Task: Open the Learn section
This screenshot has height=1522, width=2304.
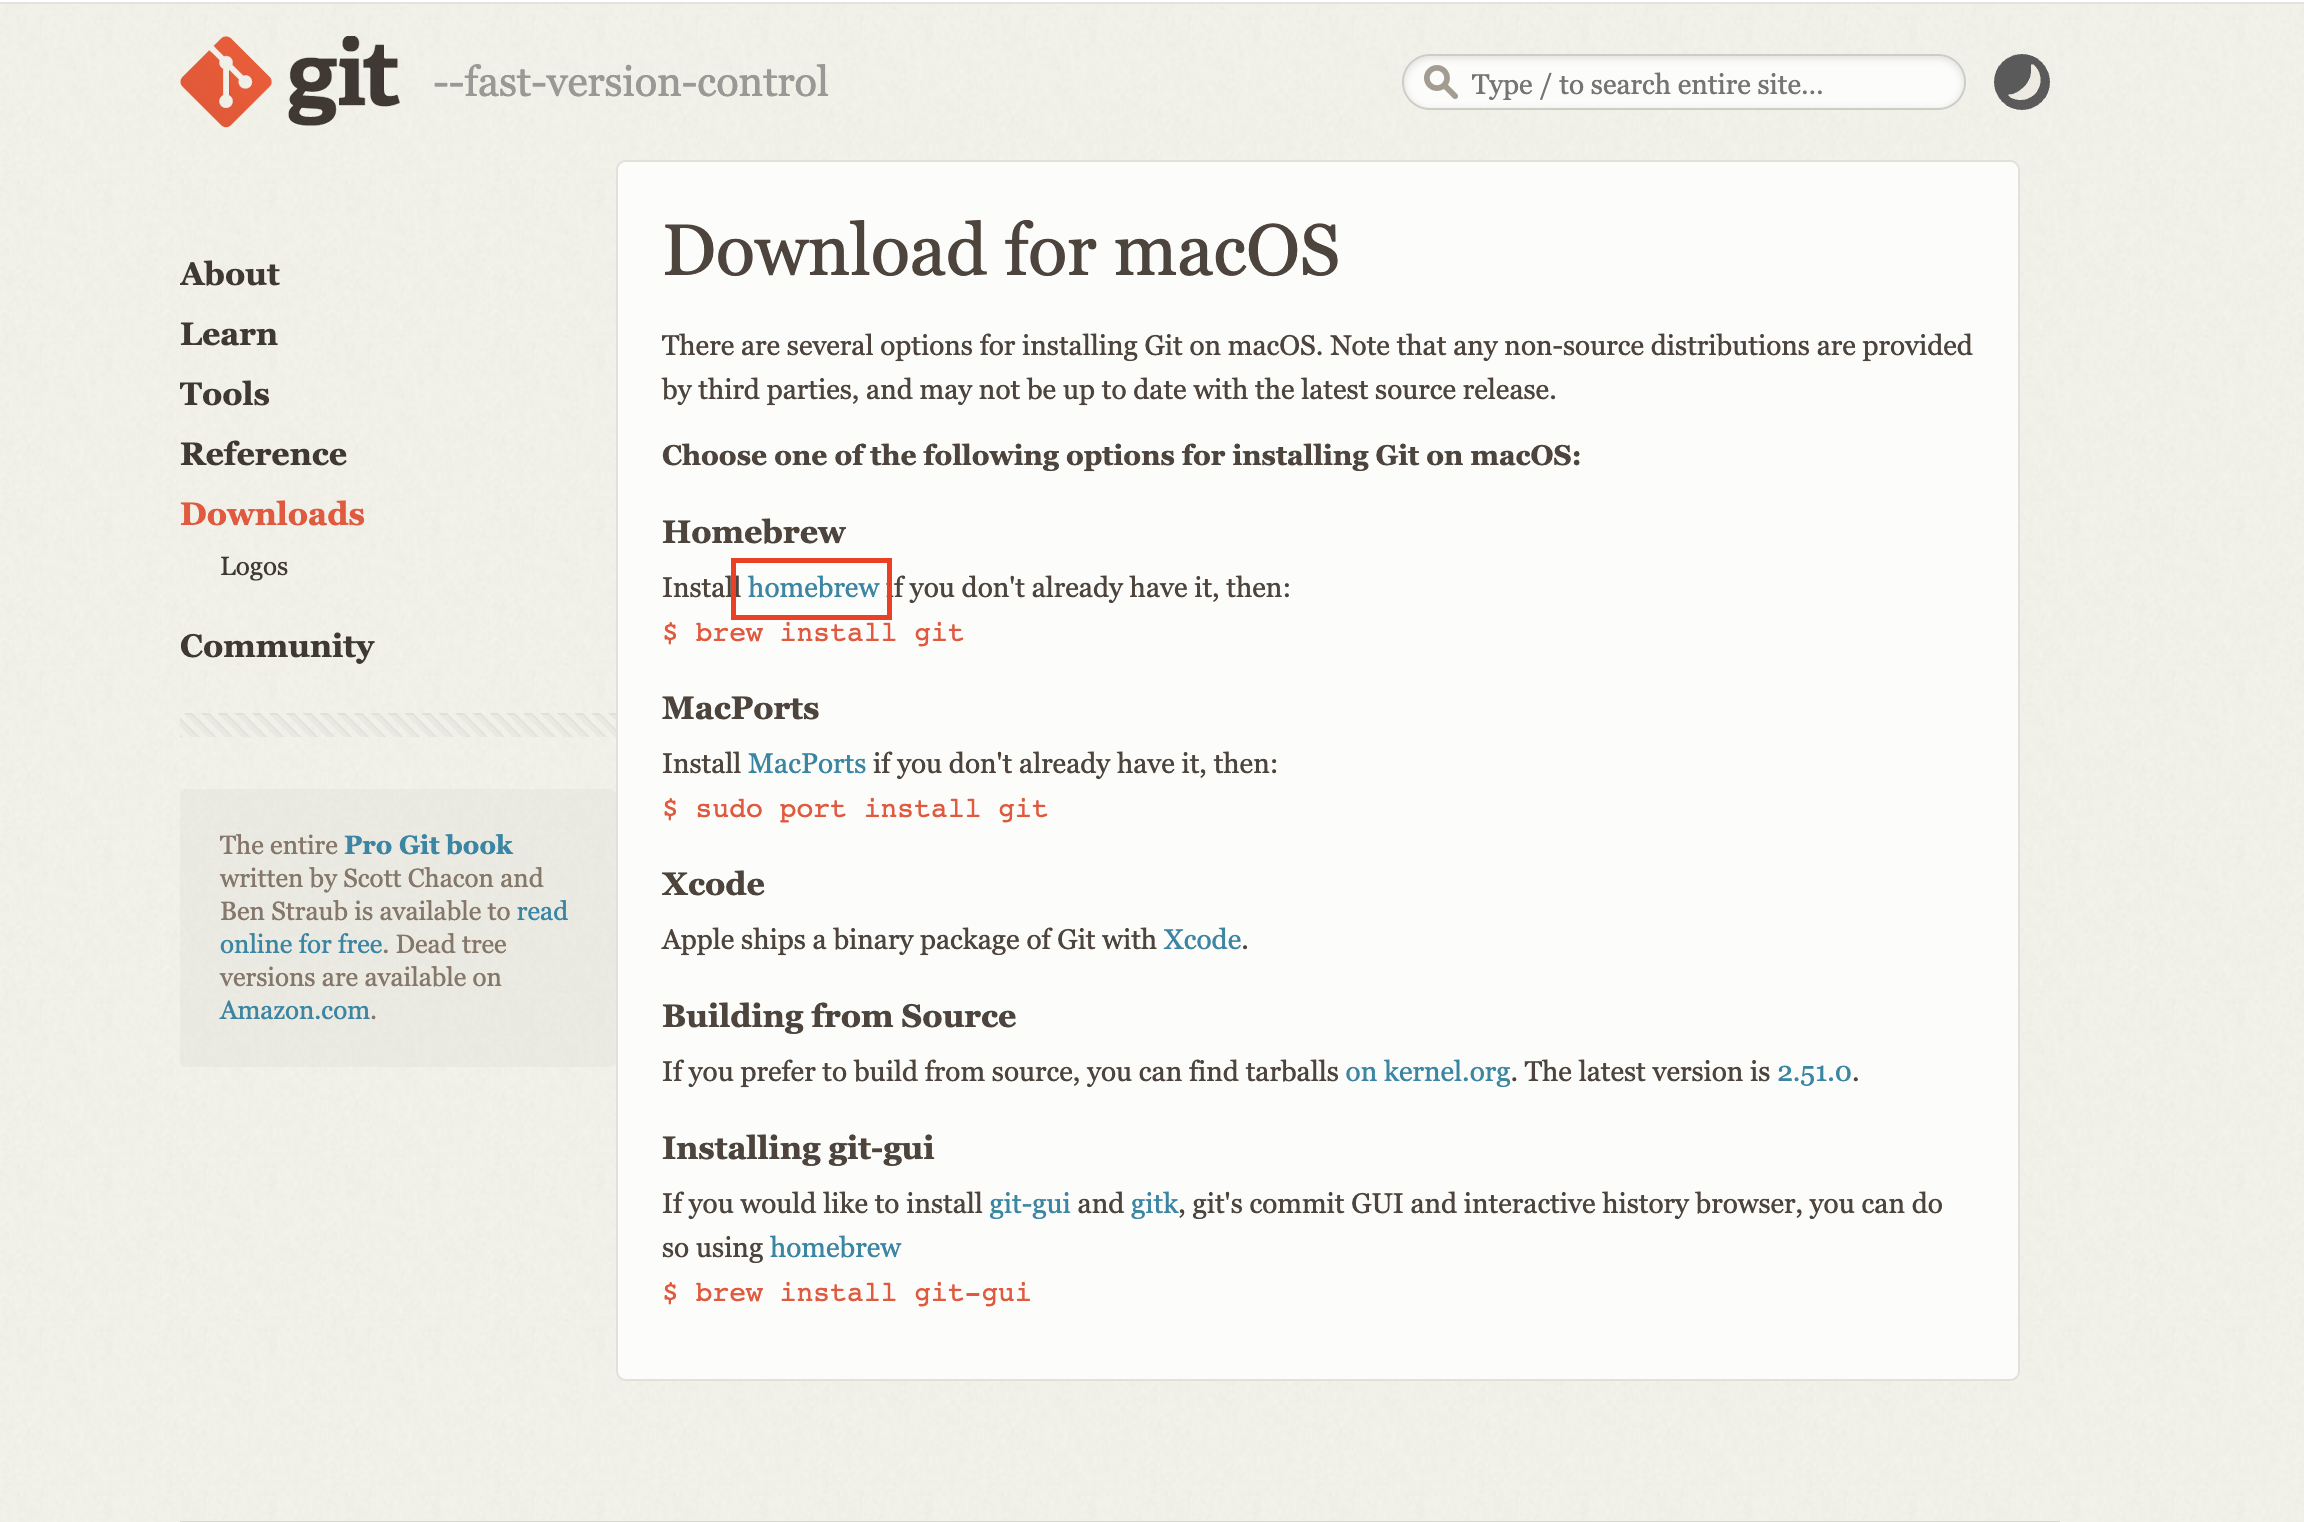Action: pyautogui.click(x=229, y=334)
